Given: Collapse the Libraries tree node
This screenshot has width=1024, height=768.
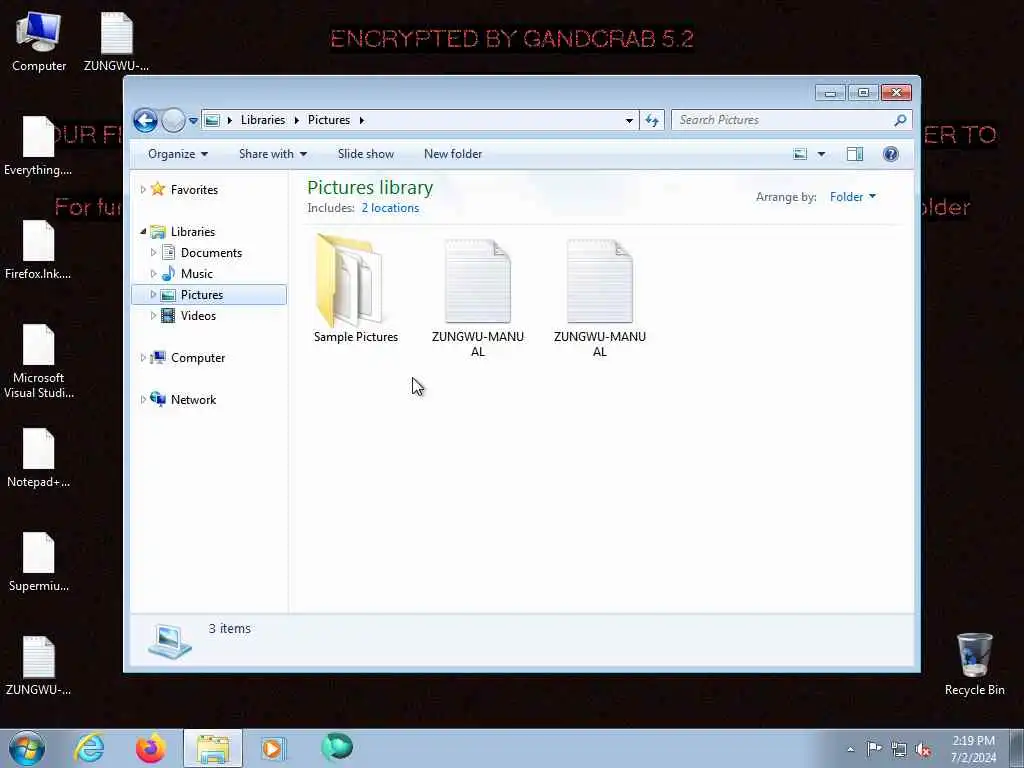Looking at the screenshot, I should (143, 231).
